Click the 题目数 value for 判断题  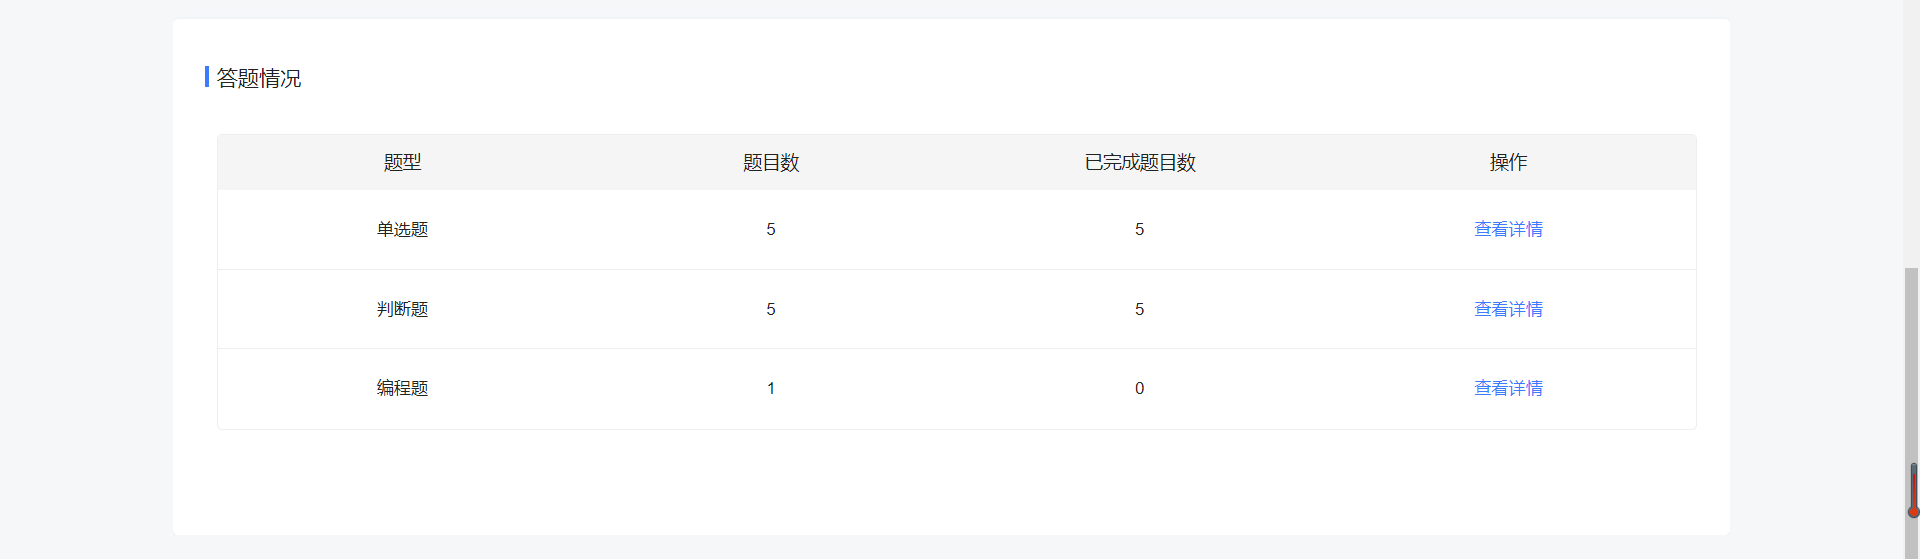(x=771, y=309)
